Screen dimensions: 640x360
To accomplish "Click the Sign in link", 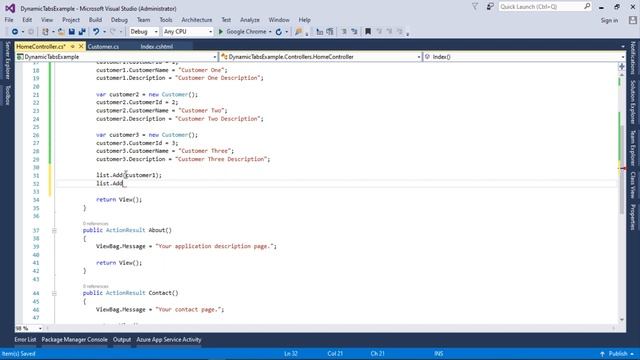I will pos(609,20).
